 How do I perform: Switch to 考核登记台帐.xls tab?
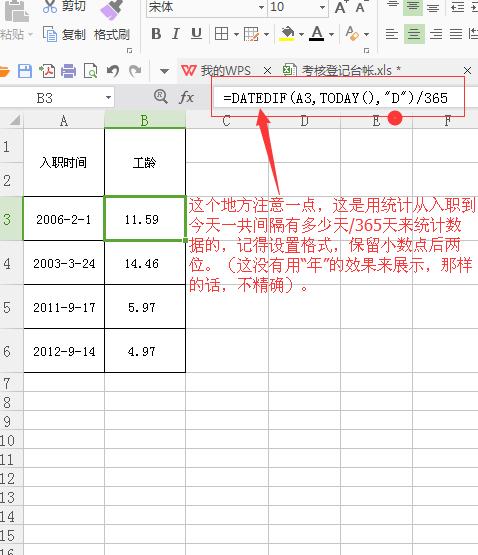[342, 70]
